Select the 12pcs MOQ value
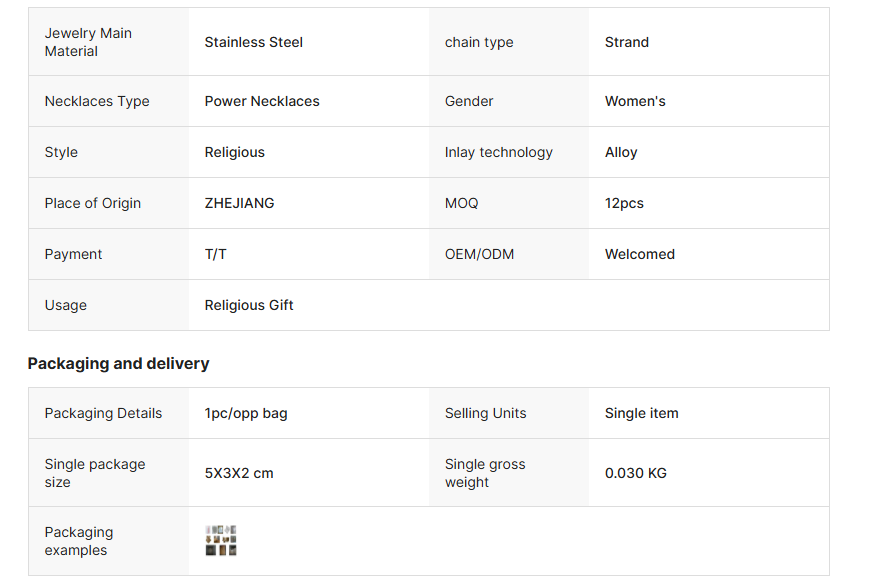The height and width of the screenshot is (585, 872). pyautogui.click(x=624, y=203)
